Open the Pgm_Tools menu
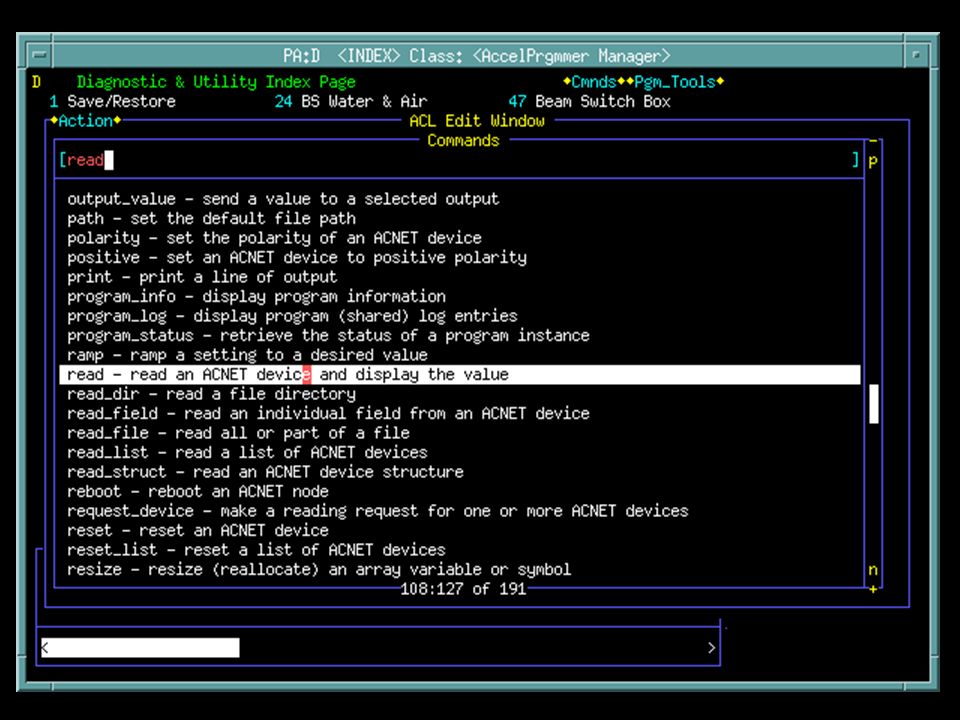Screen dimensions: 960x720 click(675, 82)
